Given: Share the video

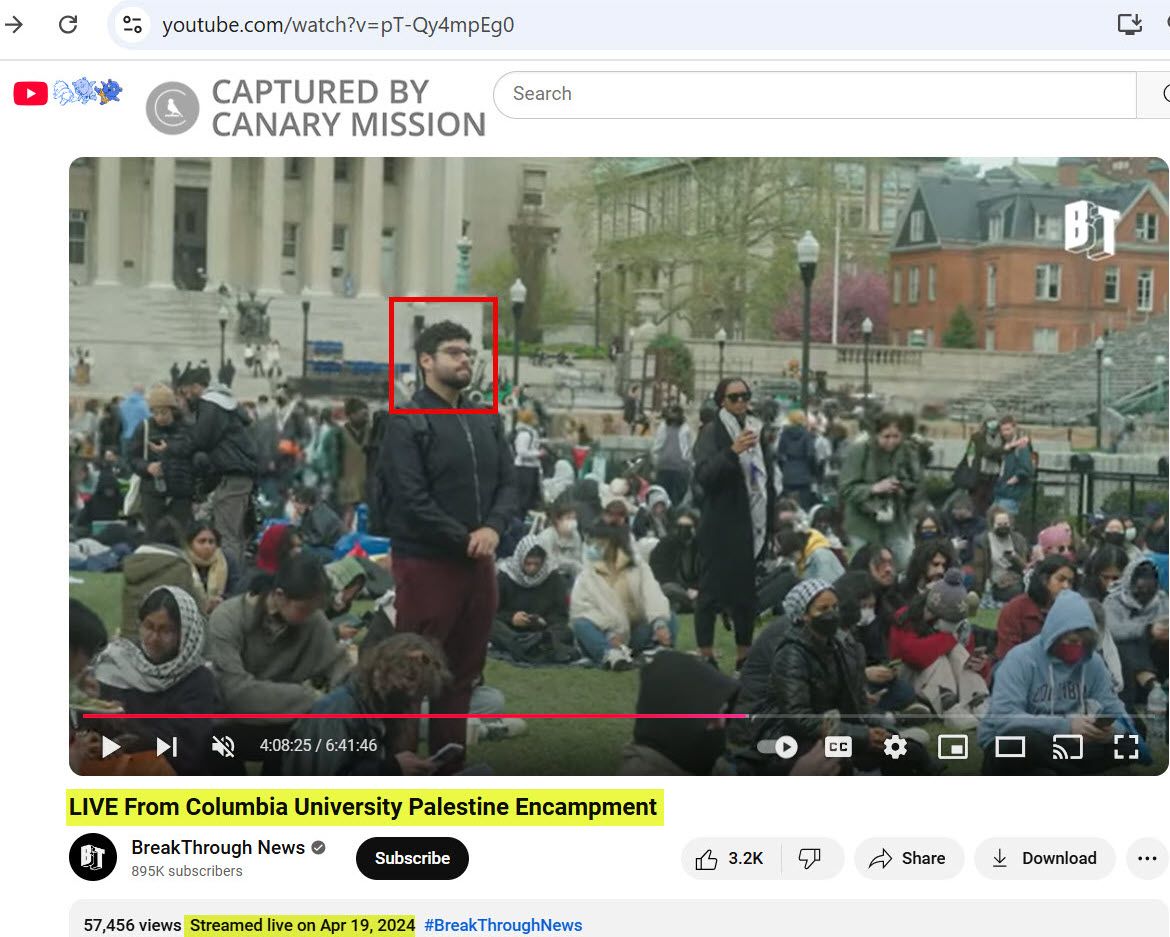Looking at the screenshot, I should (907, 858).
